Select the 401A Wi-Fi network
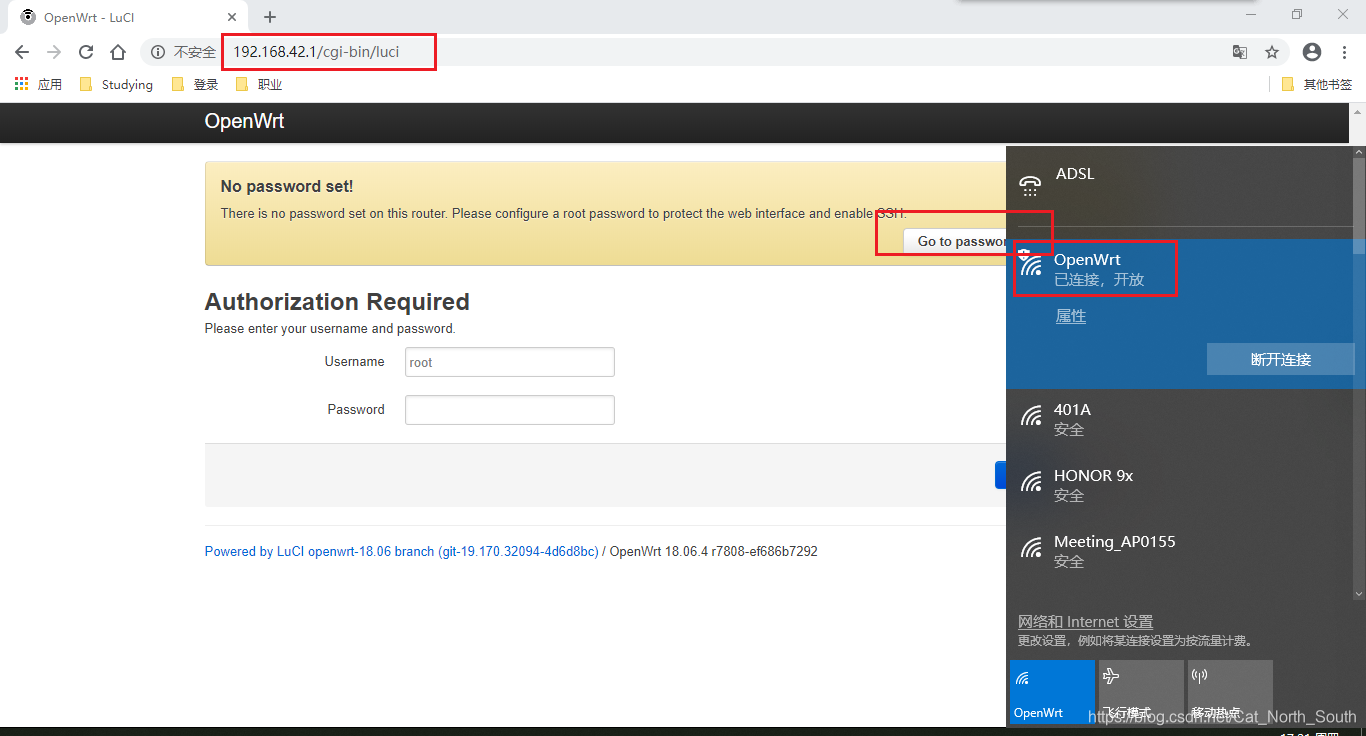Screen dimensions: 1366x736 click(1180, 419)
